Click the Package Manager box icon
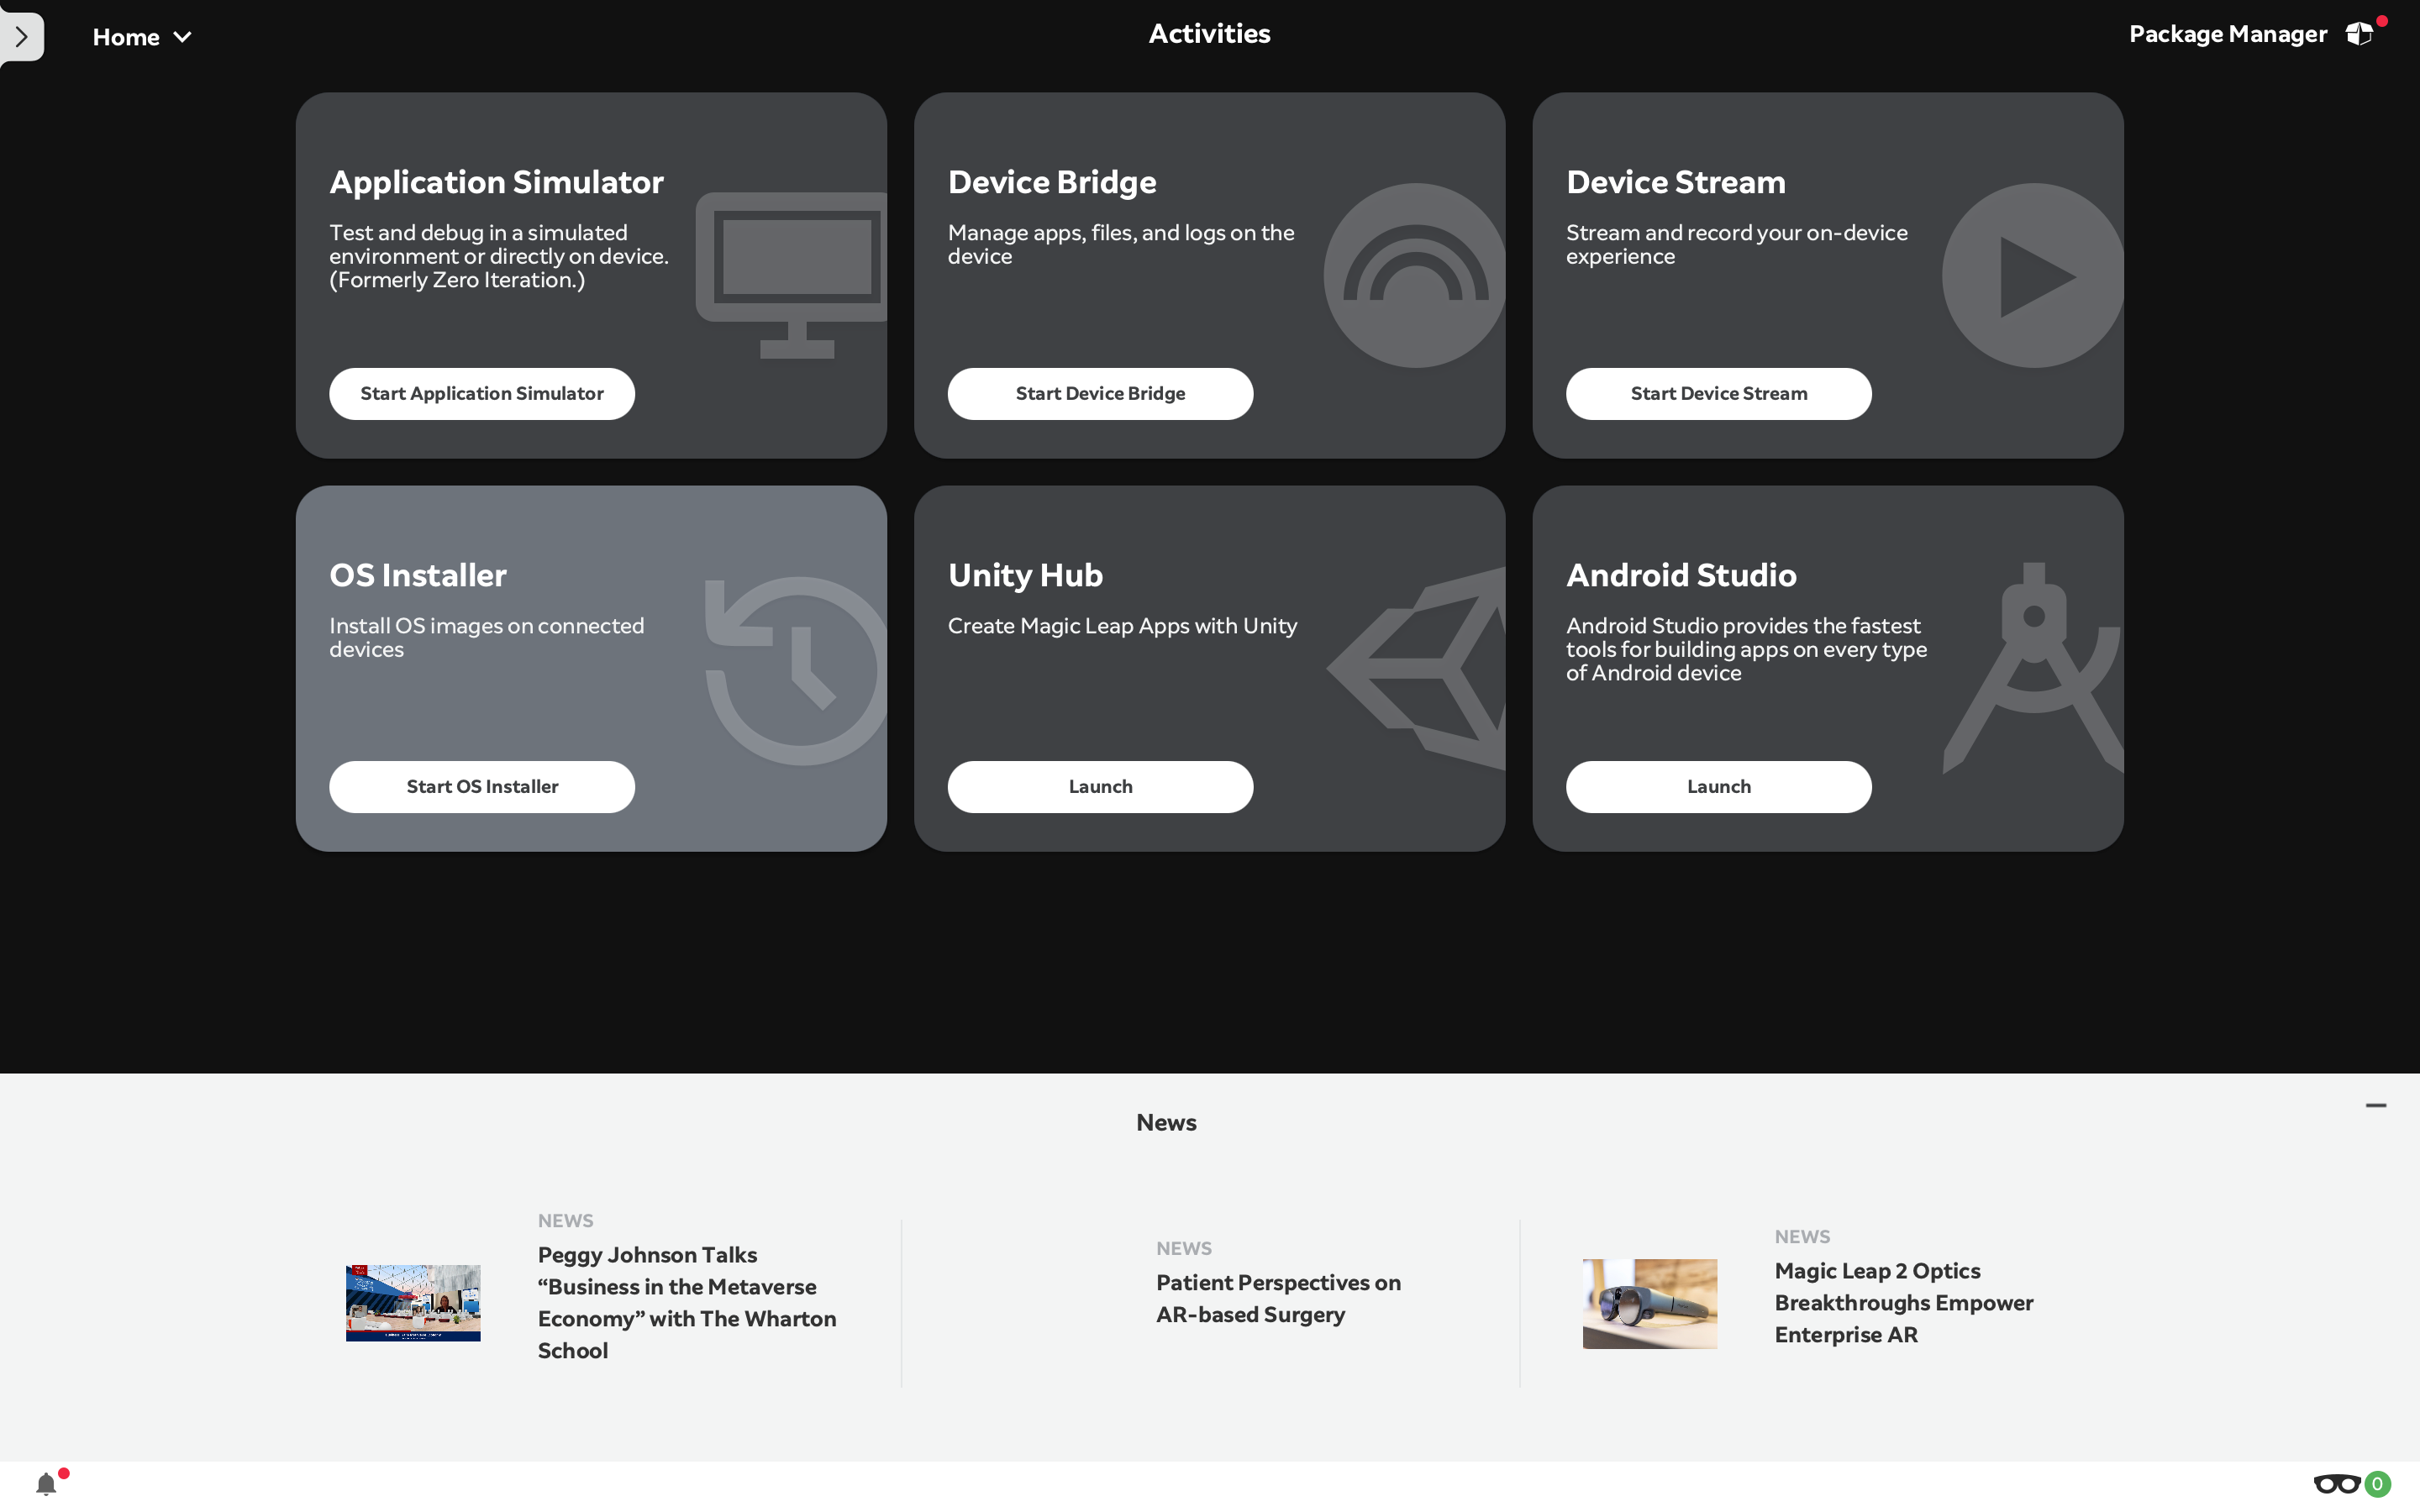This screenshot has height=1512, width=2420. click(x=2359, y=34)
